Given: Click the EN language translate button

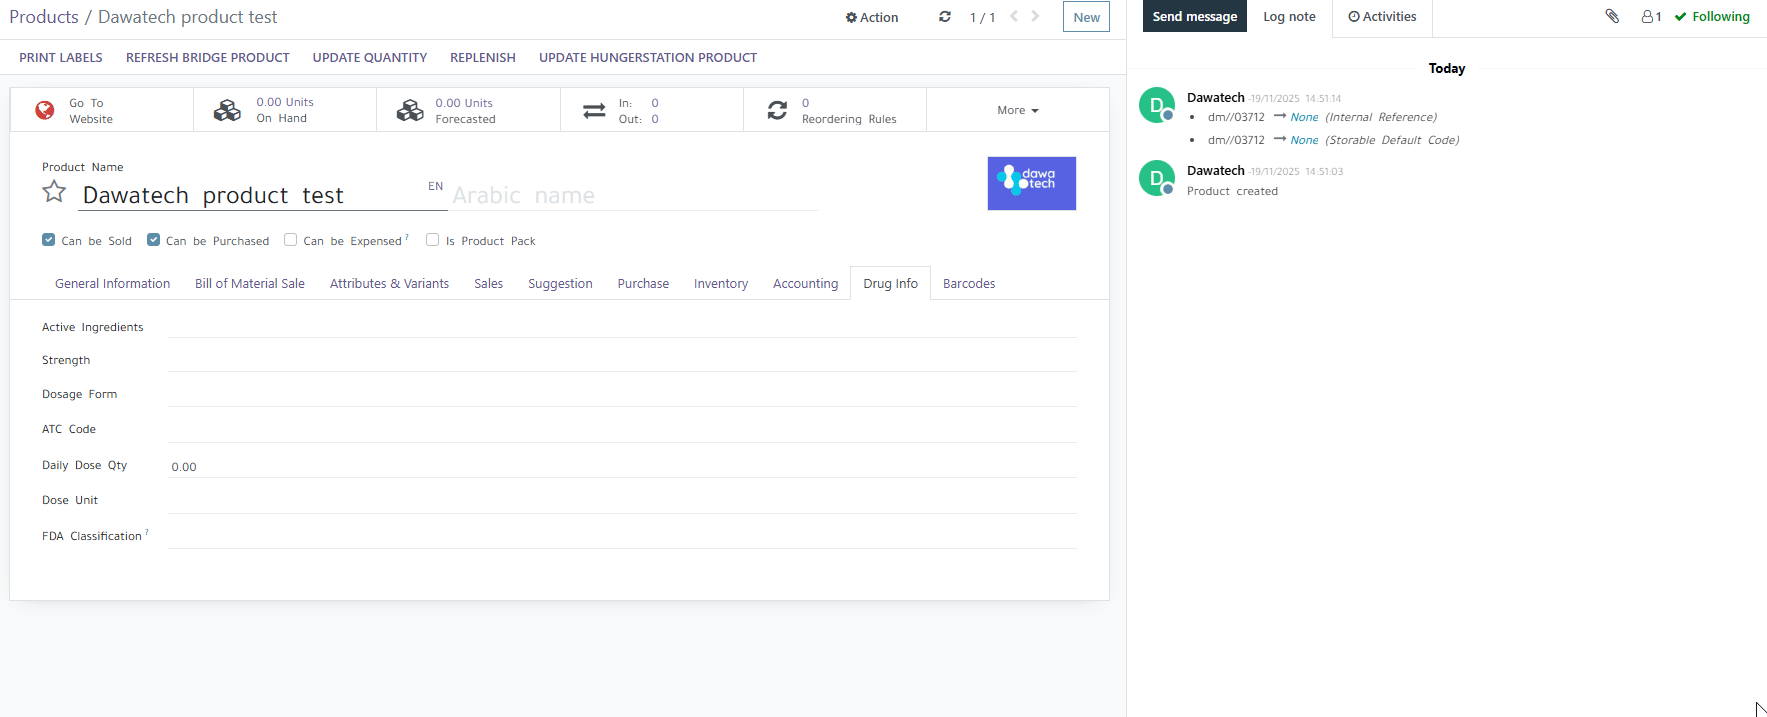Looking at the screenshot, I should click(436, 186).
